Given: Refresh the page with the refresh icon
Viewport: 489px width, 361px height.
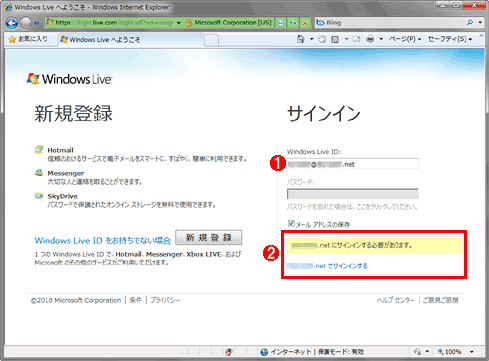Looking at the screenshot, I should [293, 23].
